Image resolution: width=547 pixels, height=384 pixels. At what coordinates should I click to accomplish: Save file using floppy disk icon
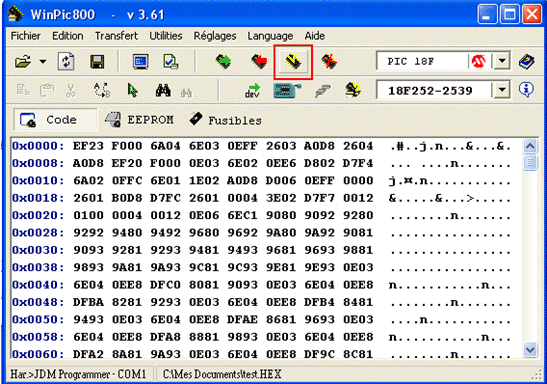pyautogui.click(x=97, y=62)
